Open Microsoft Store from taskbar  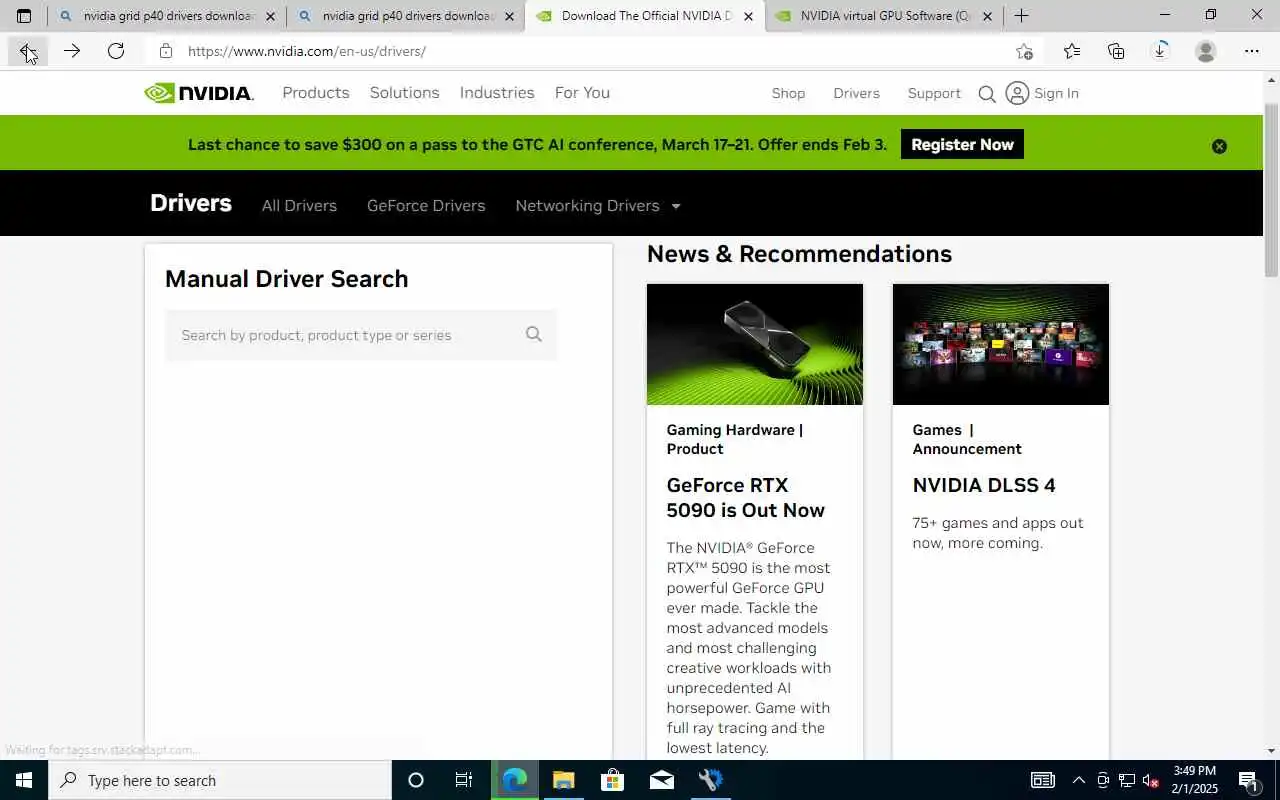pyautogui.click(x=612, y=780)
